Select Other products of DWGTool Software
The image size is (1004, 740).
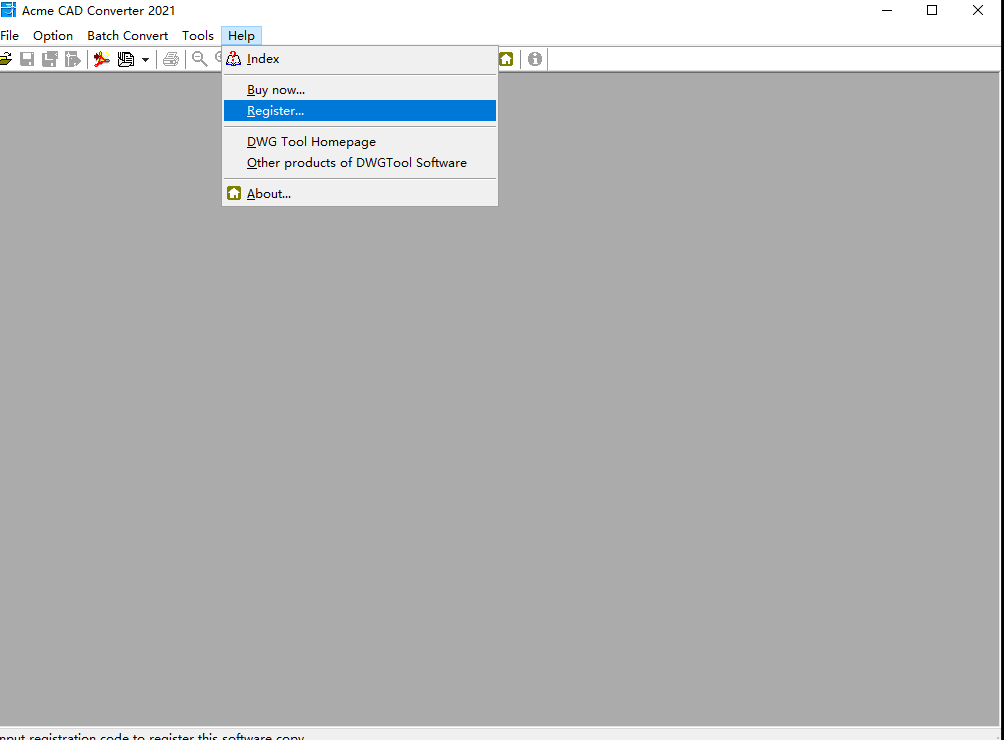360,163
